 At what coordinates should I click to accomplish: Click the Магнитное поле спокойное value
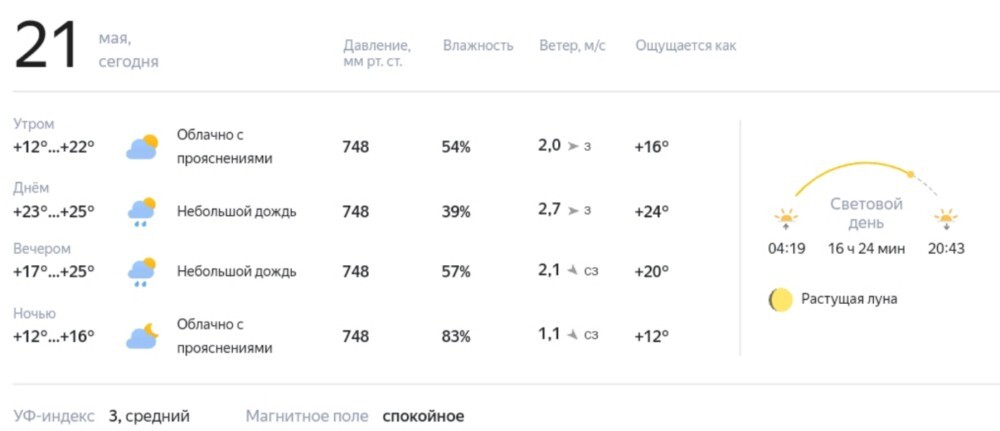pyautogui.click(x=423, y=417)
